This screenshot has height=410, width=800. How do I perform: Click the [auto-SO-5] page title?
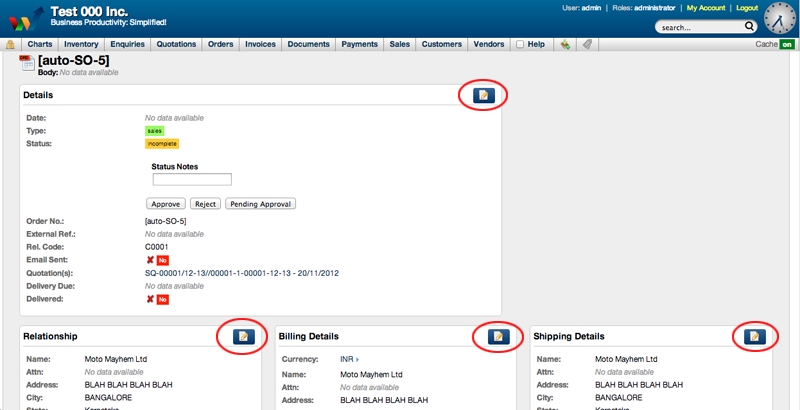pyautogui.click(x=73, y=61)
